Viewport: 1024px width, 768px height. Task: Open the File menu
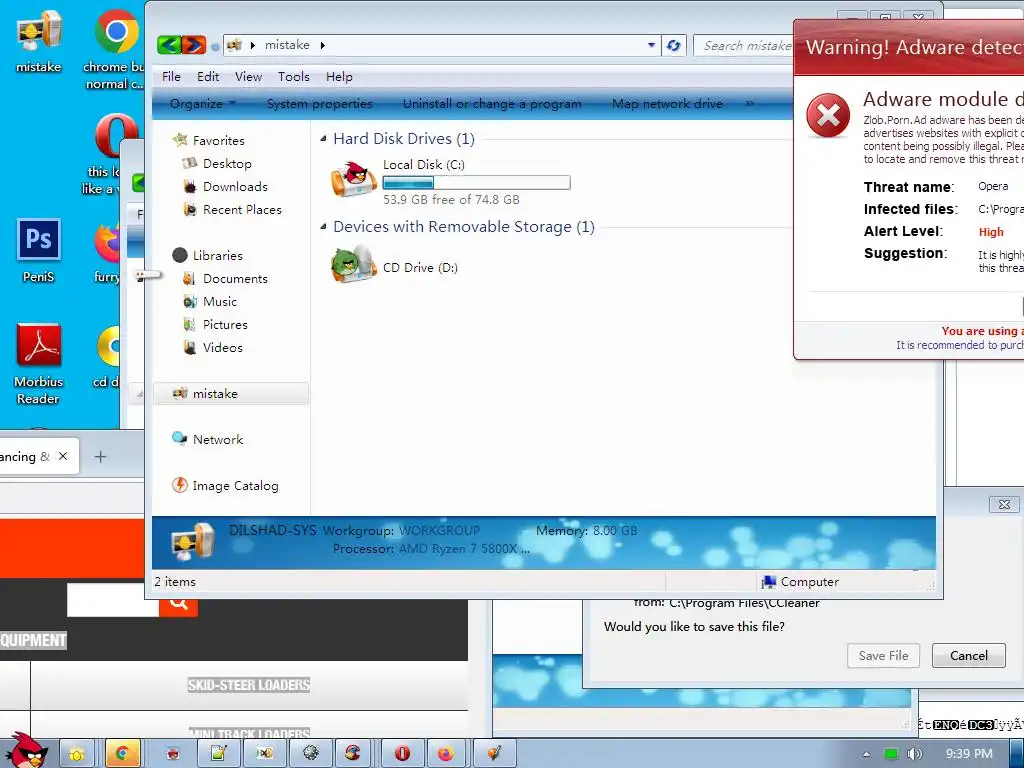click(171, 76)
